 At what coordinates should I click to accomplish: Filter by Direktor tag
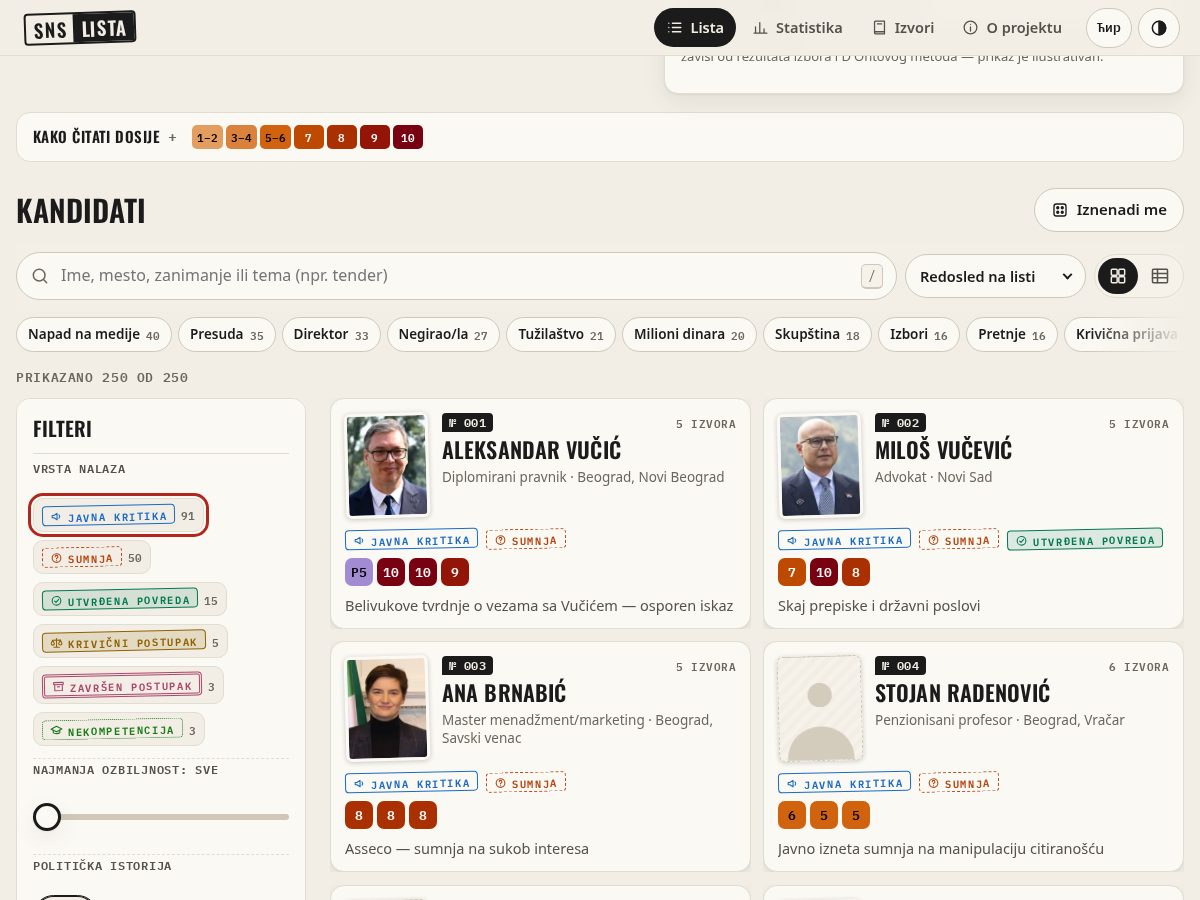tap(331, 335)
